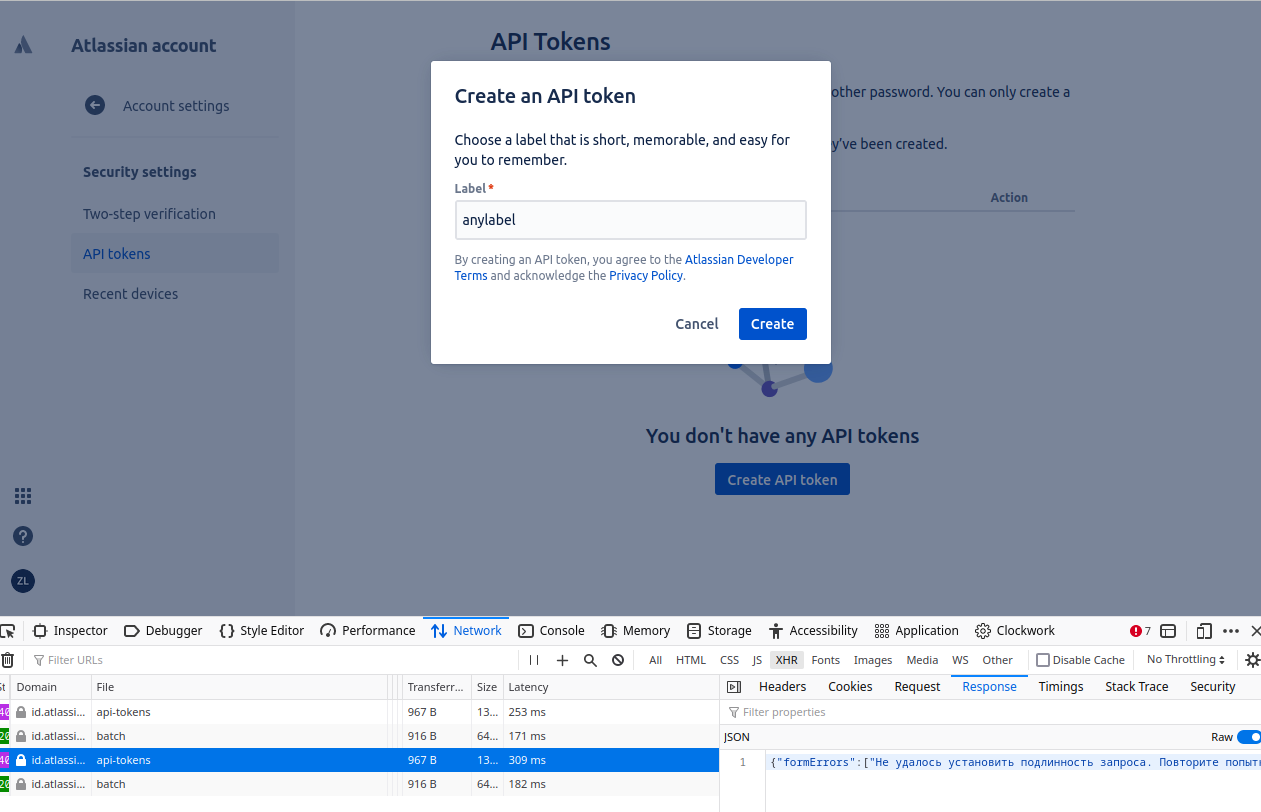Viewport: 1261px width, 812px height.
Task: Click the Filter properties field
Action: pyautogui.click(x=990, y=712)
